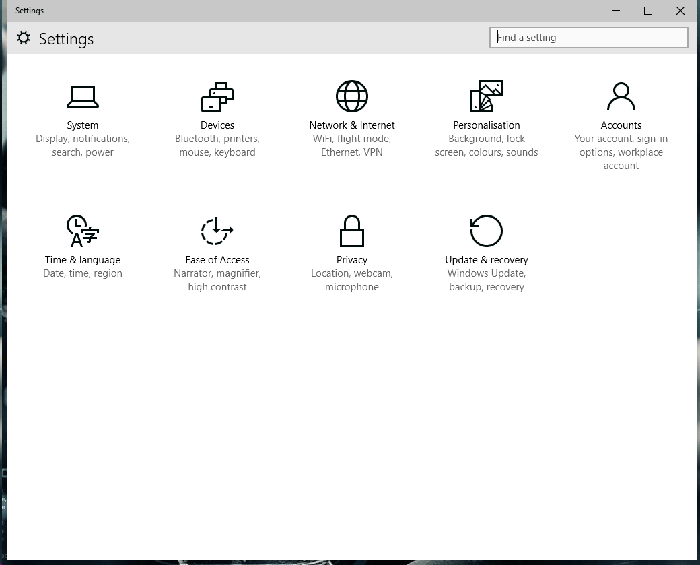Click the Update & recovery arrow icon

[486, 231]
